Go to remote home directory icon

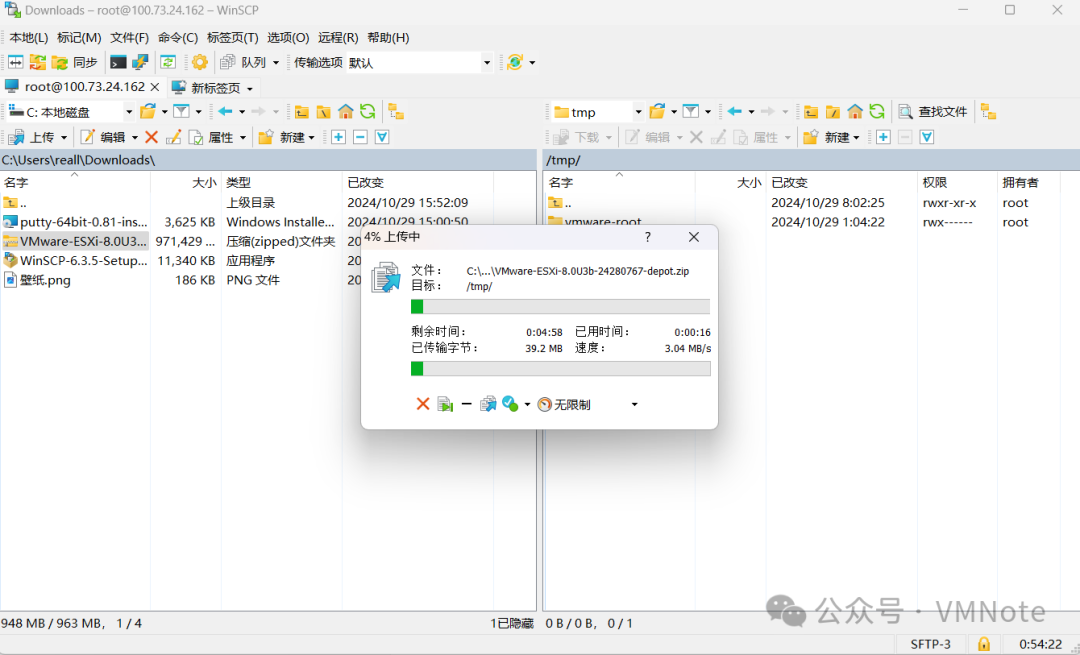(855, 112)
